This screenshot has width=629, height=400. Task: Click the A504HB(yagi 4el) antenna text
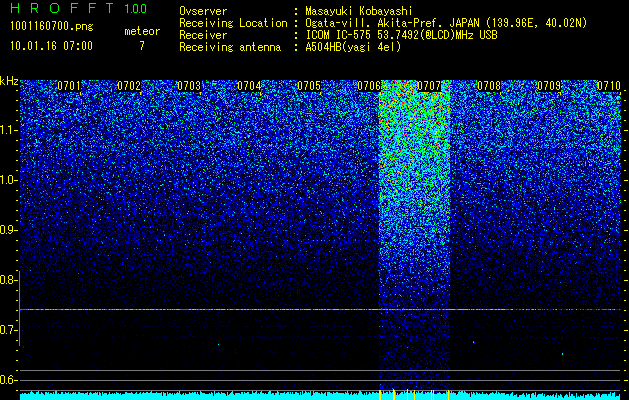[353, 47]
